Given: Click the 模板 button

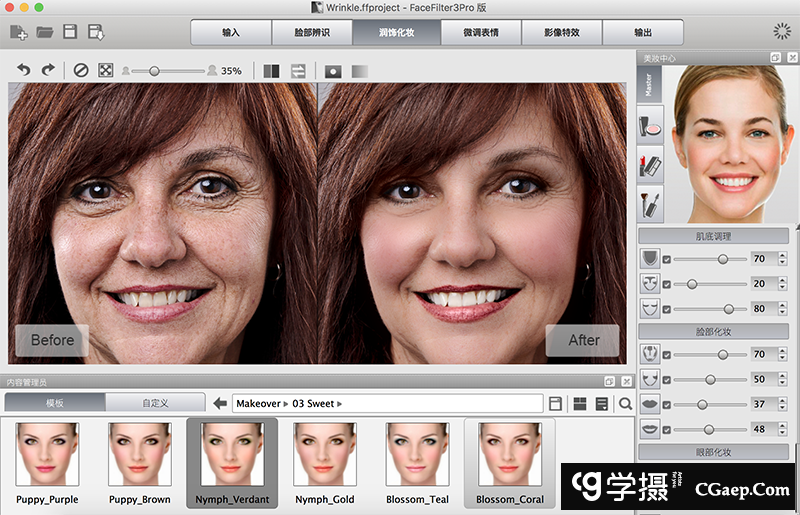Looking at the screenshot, I should 54,403.
